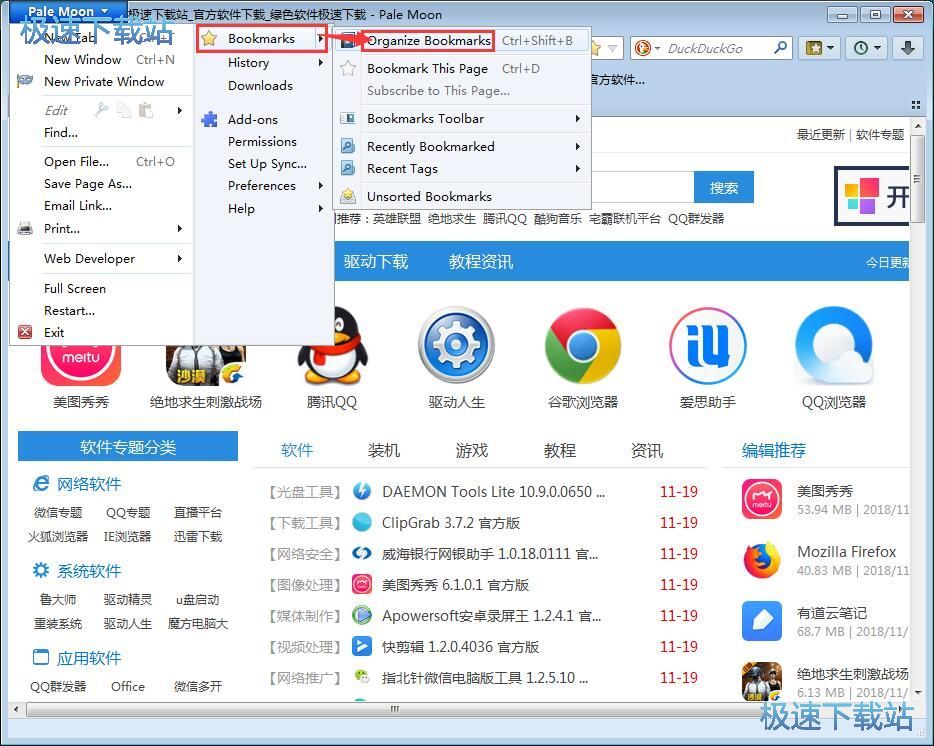Open the 谷歌浏览器 Chrome icon
This screenshot has width=934, height=746.
(x=583, y=346)
